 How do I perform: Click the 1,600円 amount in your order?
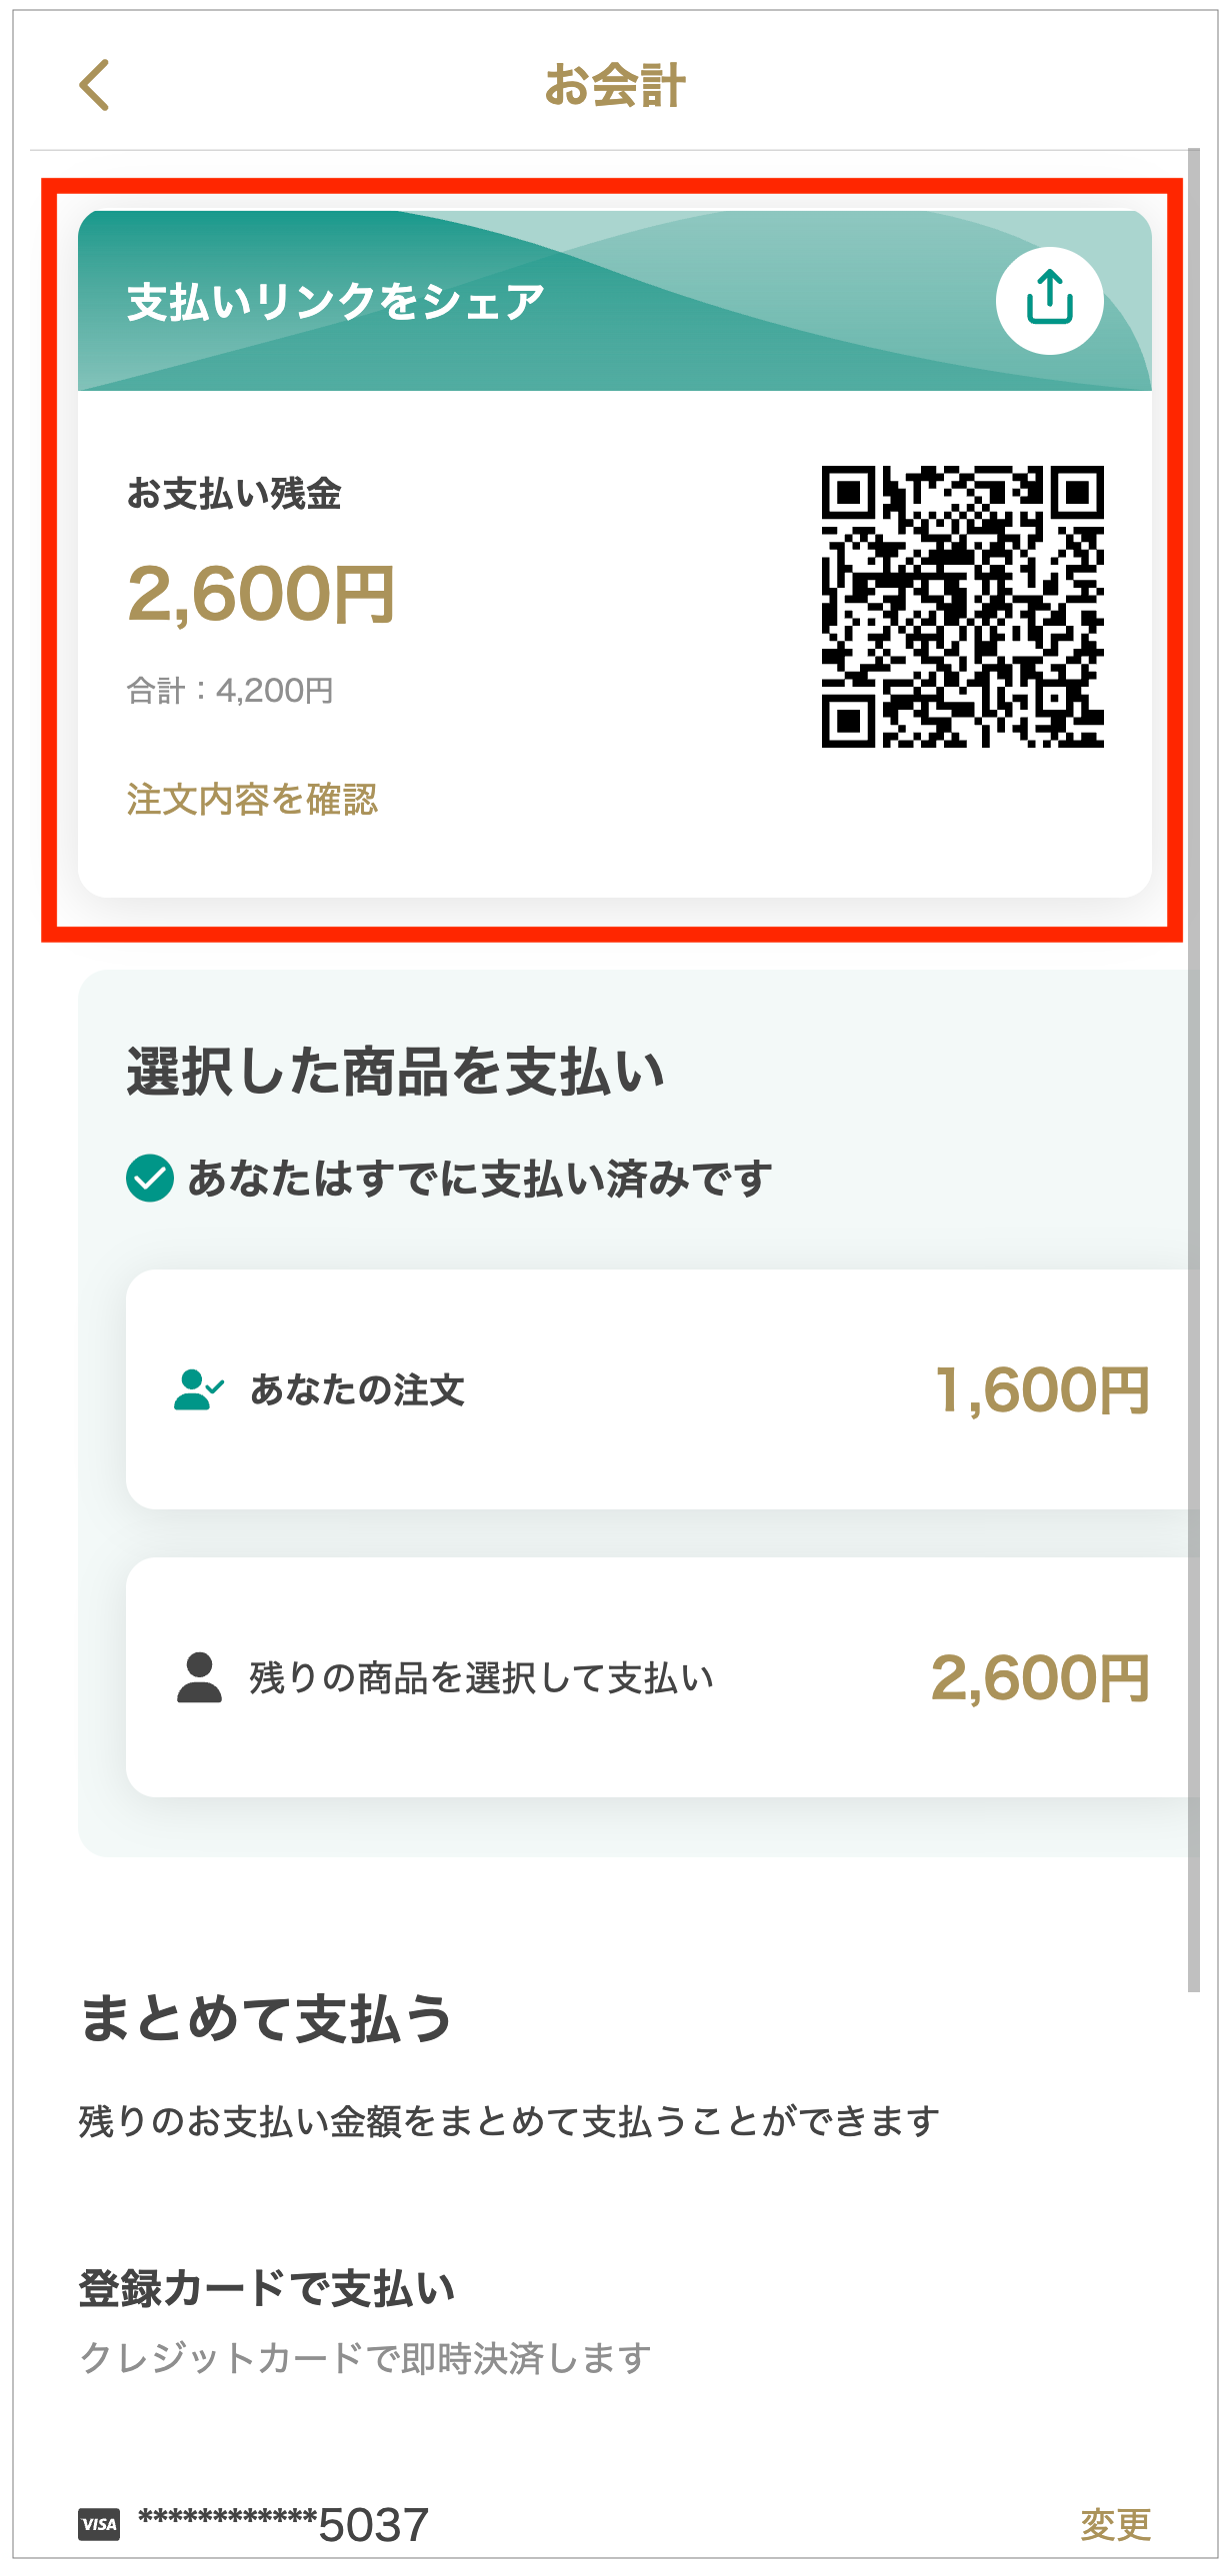tap(1042, 1390)
